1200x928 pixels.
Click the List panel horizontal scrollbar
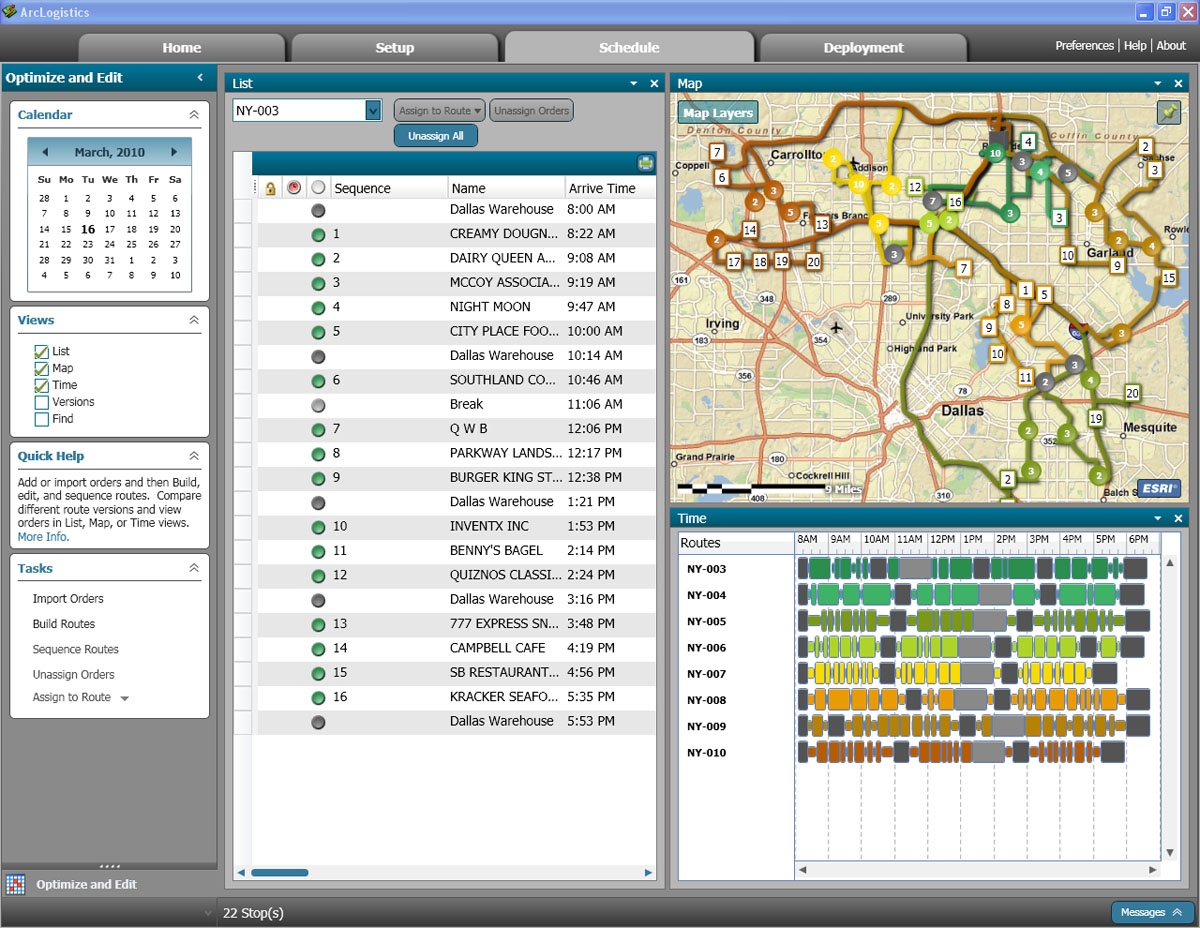[x=280, y=873]
